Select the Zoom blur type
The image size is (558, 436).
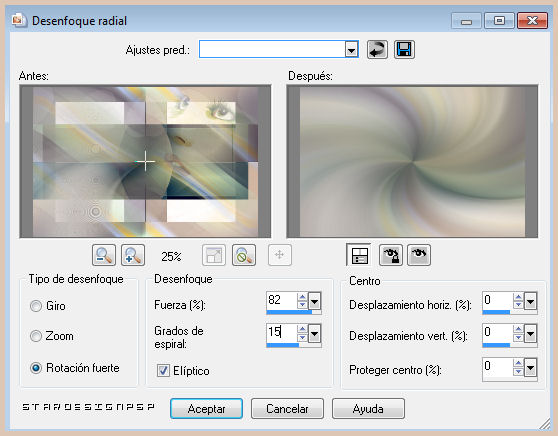click(36, 336)
